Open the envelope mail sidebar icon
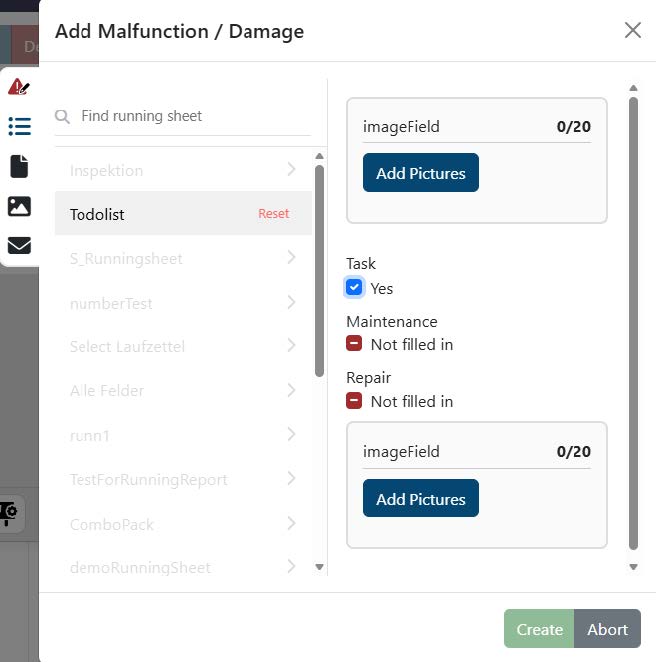Image resolution: width=656 pixels, height=662 pixels. pos(19,245)
